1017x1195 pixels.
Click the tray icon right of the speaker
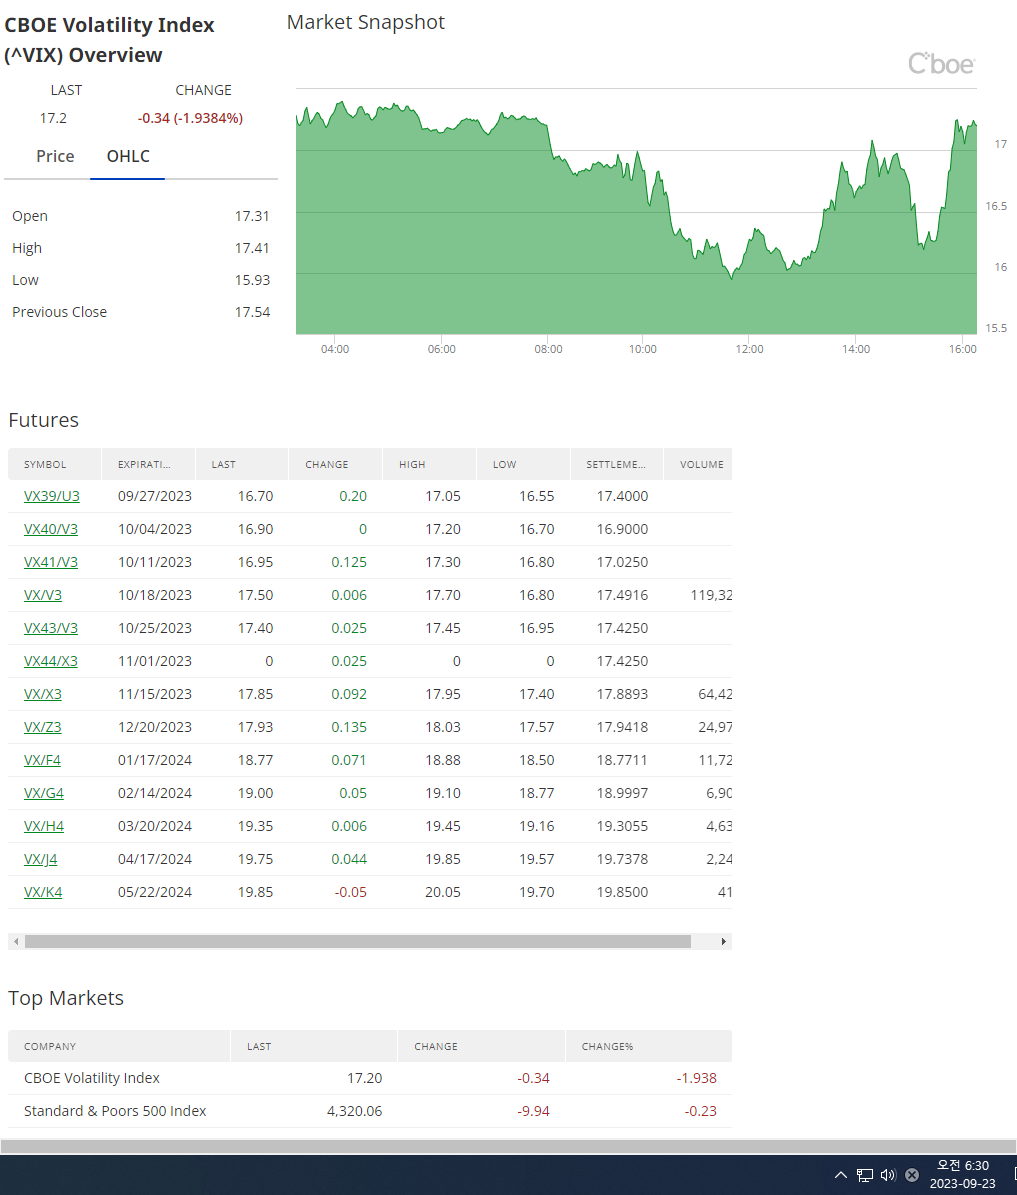(x=912, y=1174)
